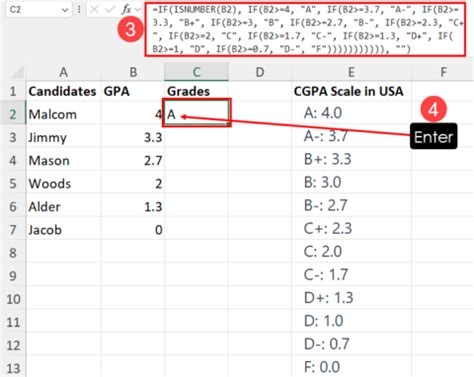Viewport: 474px width, 377px height.
Task: Click the 'C-: 1.7' scale entry
Action: [326, 274]
